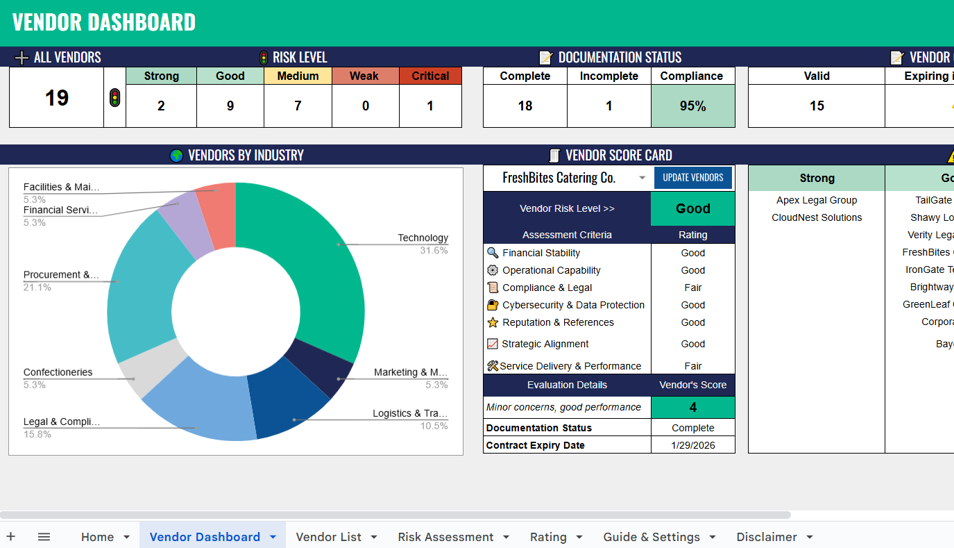This screenshot has width=954, height=548.
Task: Select the Apex Legal Group vendor name
Action: click(x=816, y=200)
